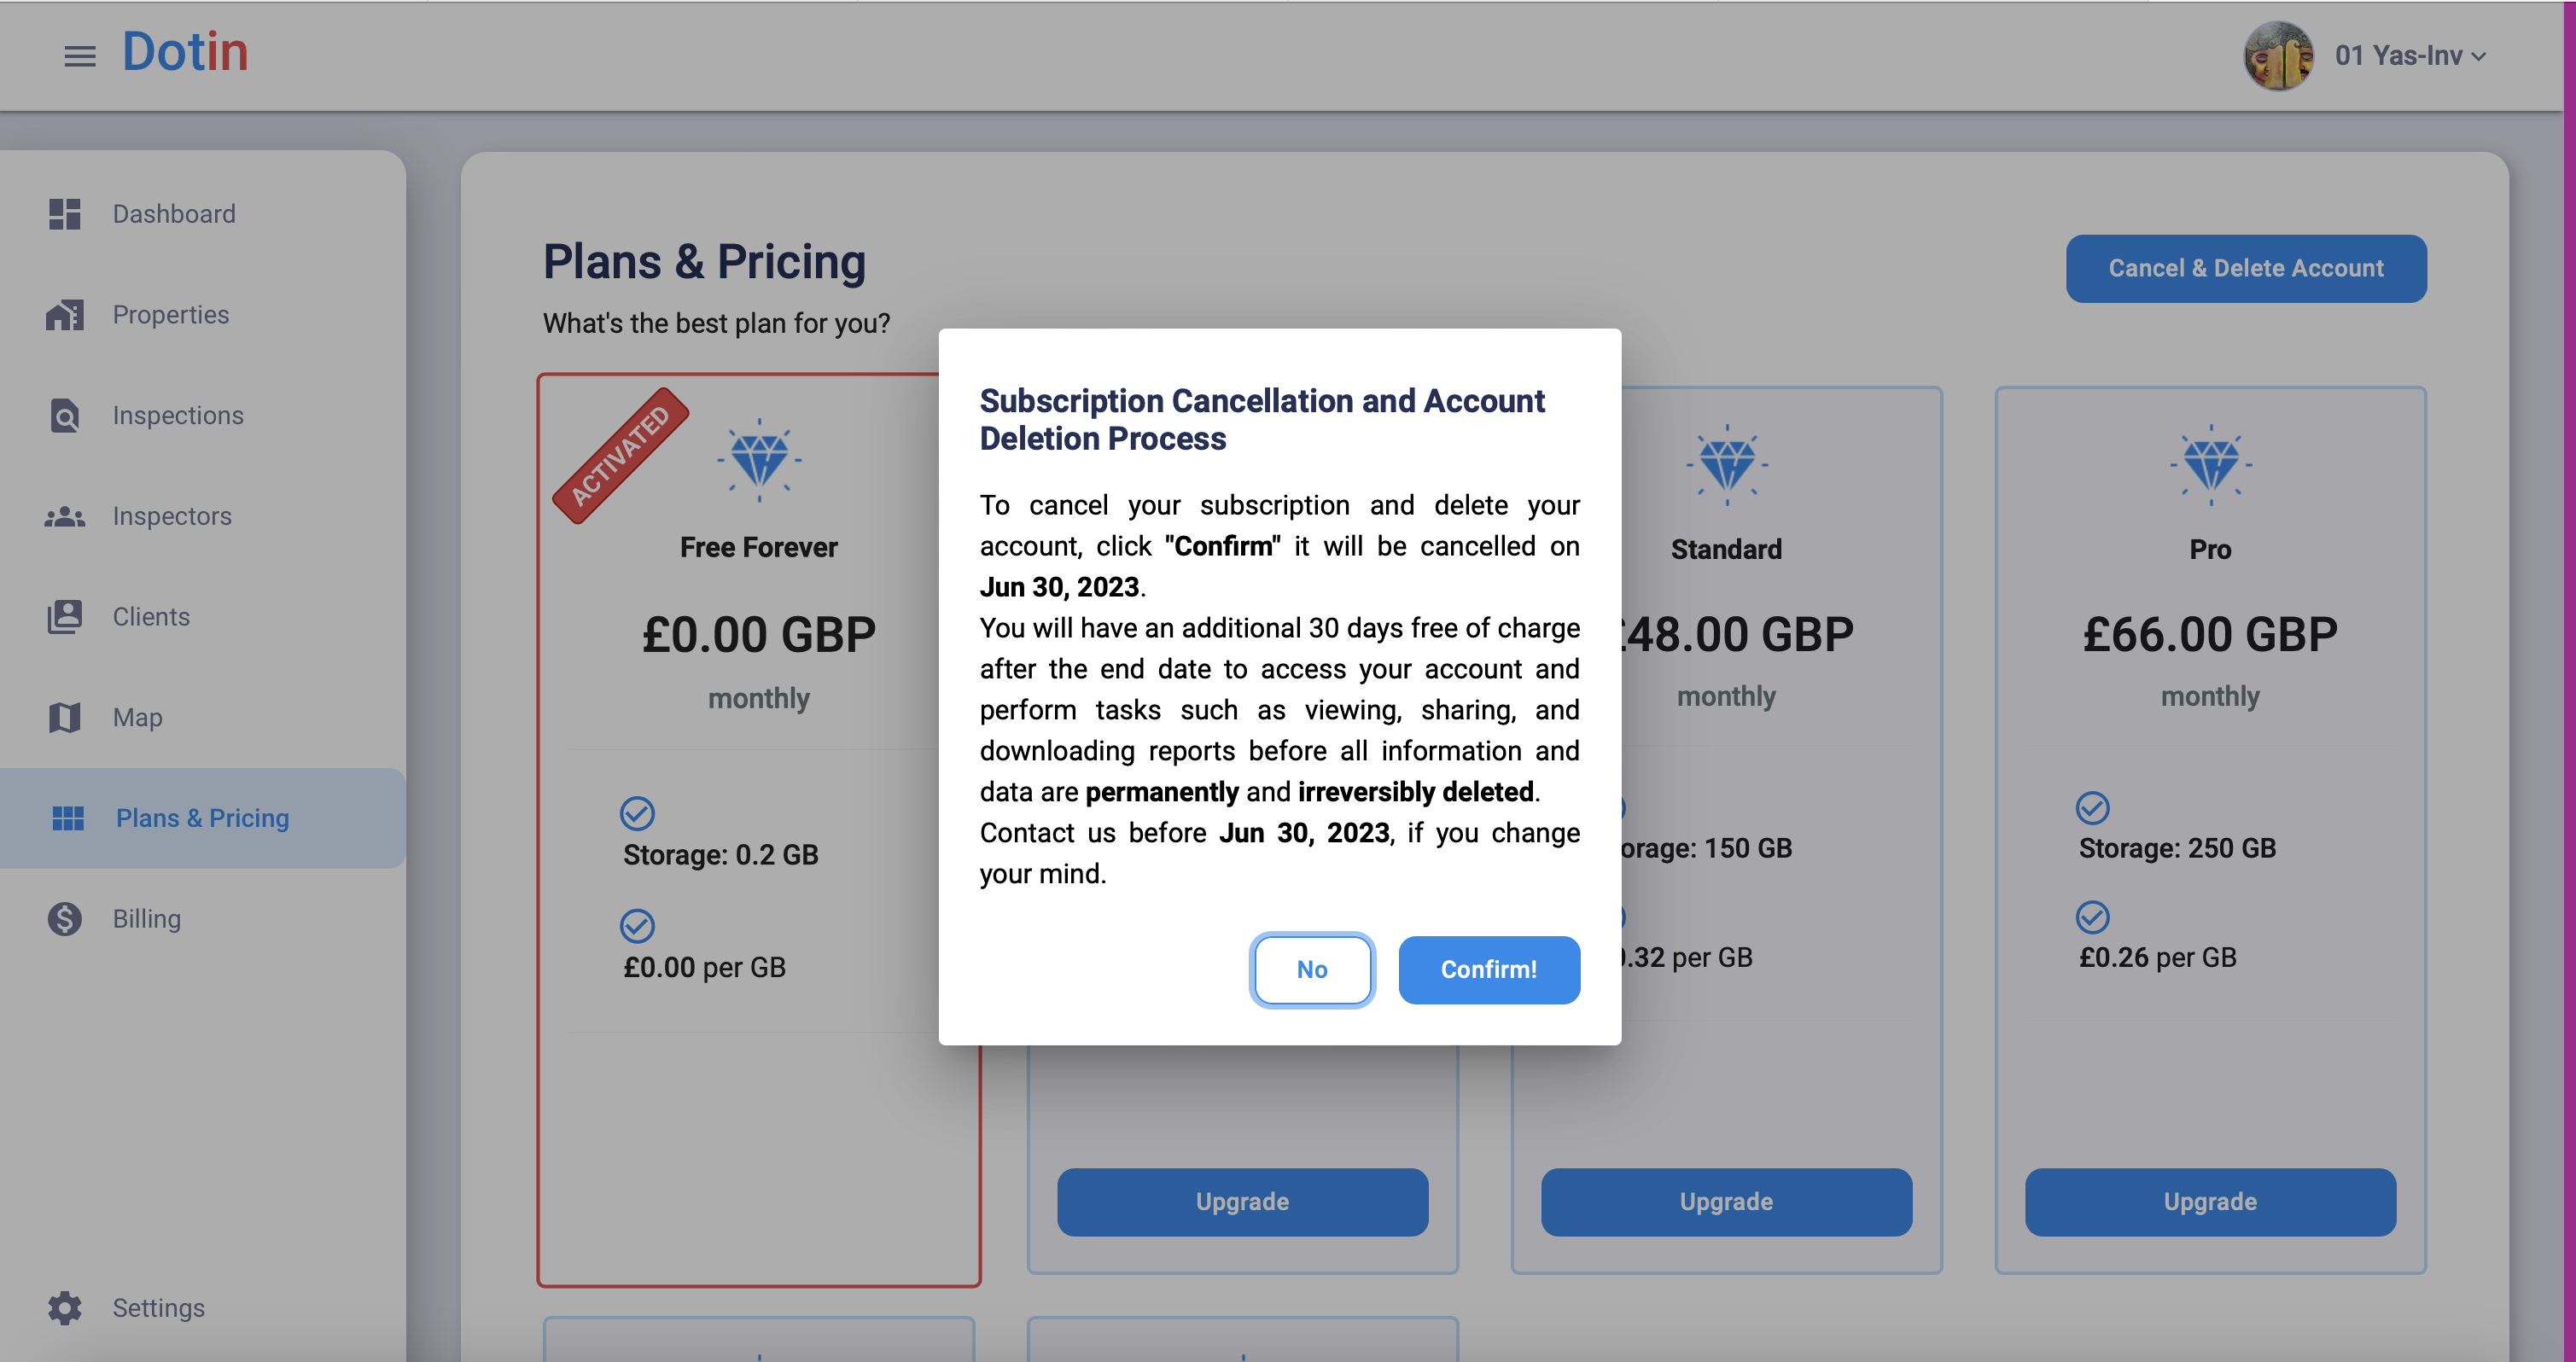Click the Inspectors group icon
This screenshot has height=1362, width=2576.
[65, 516]
